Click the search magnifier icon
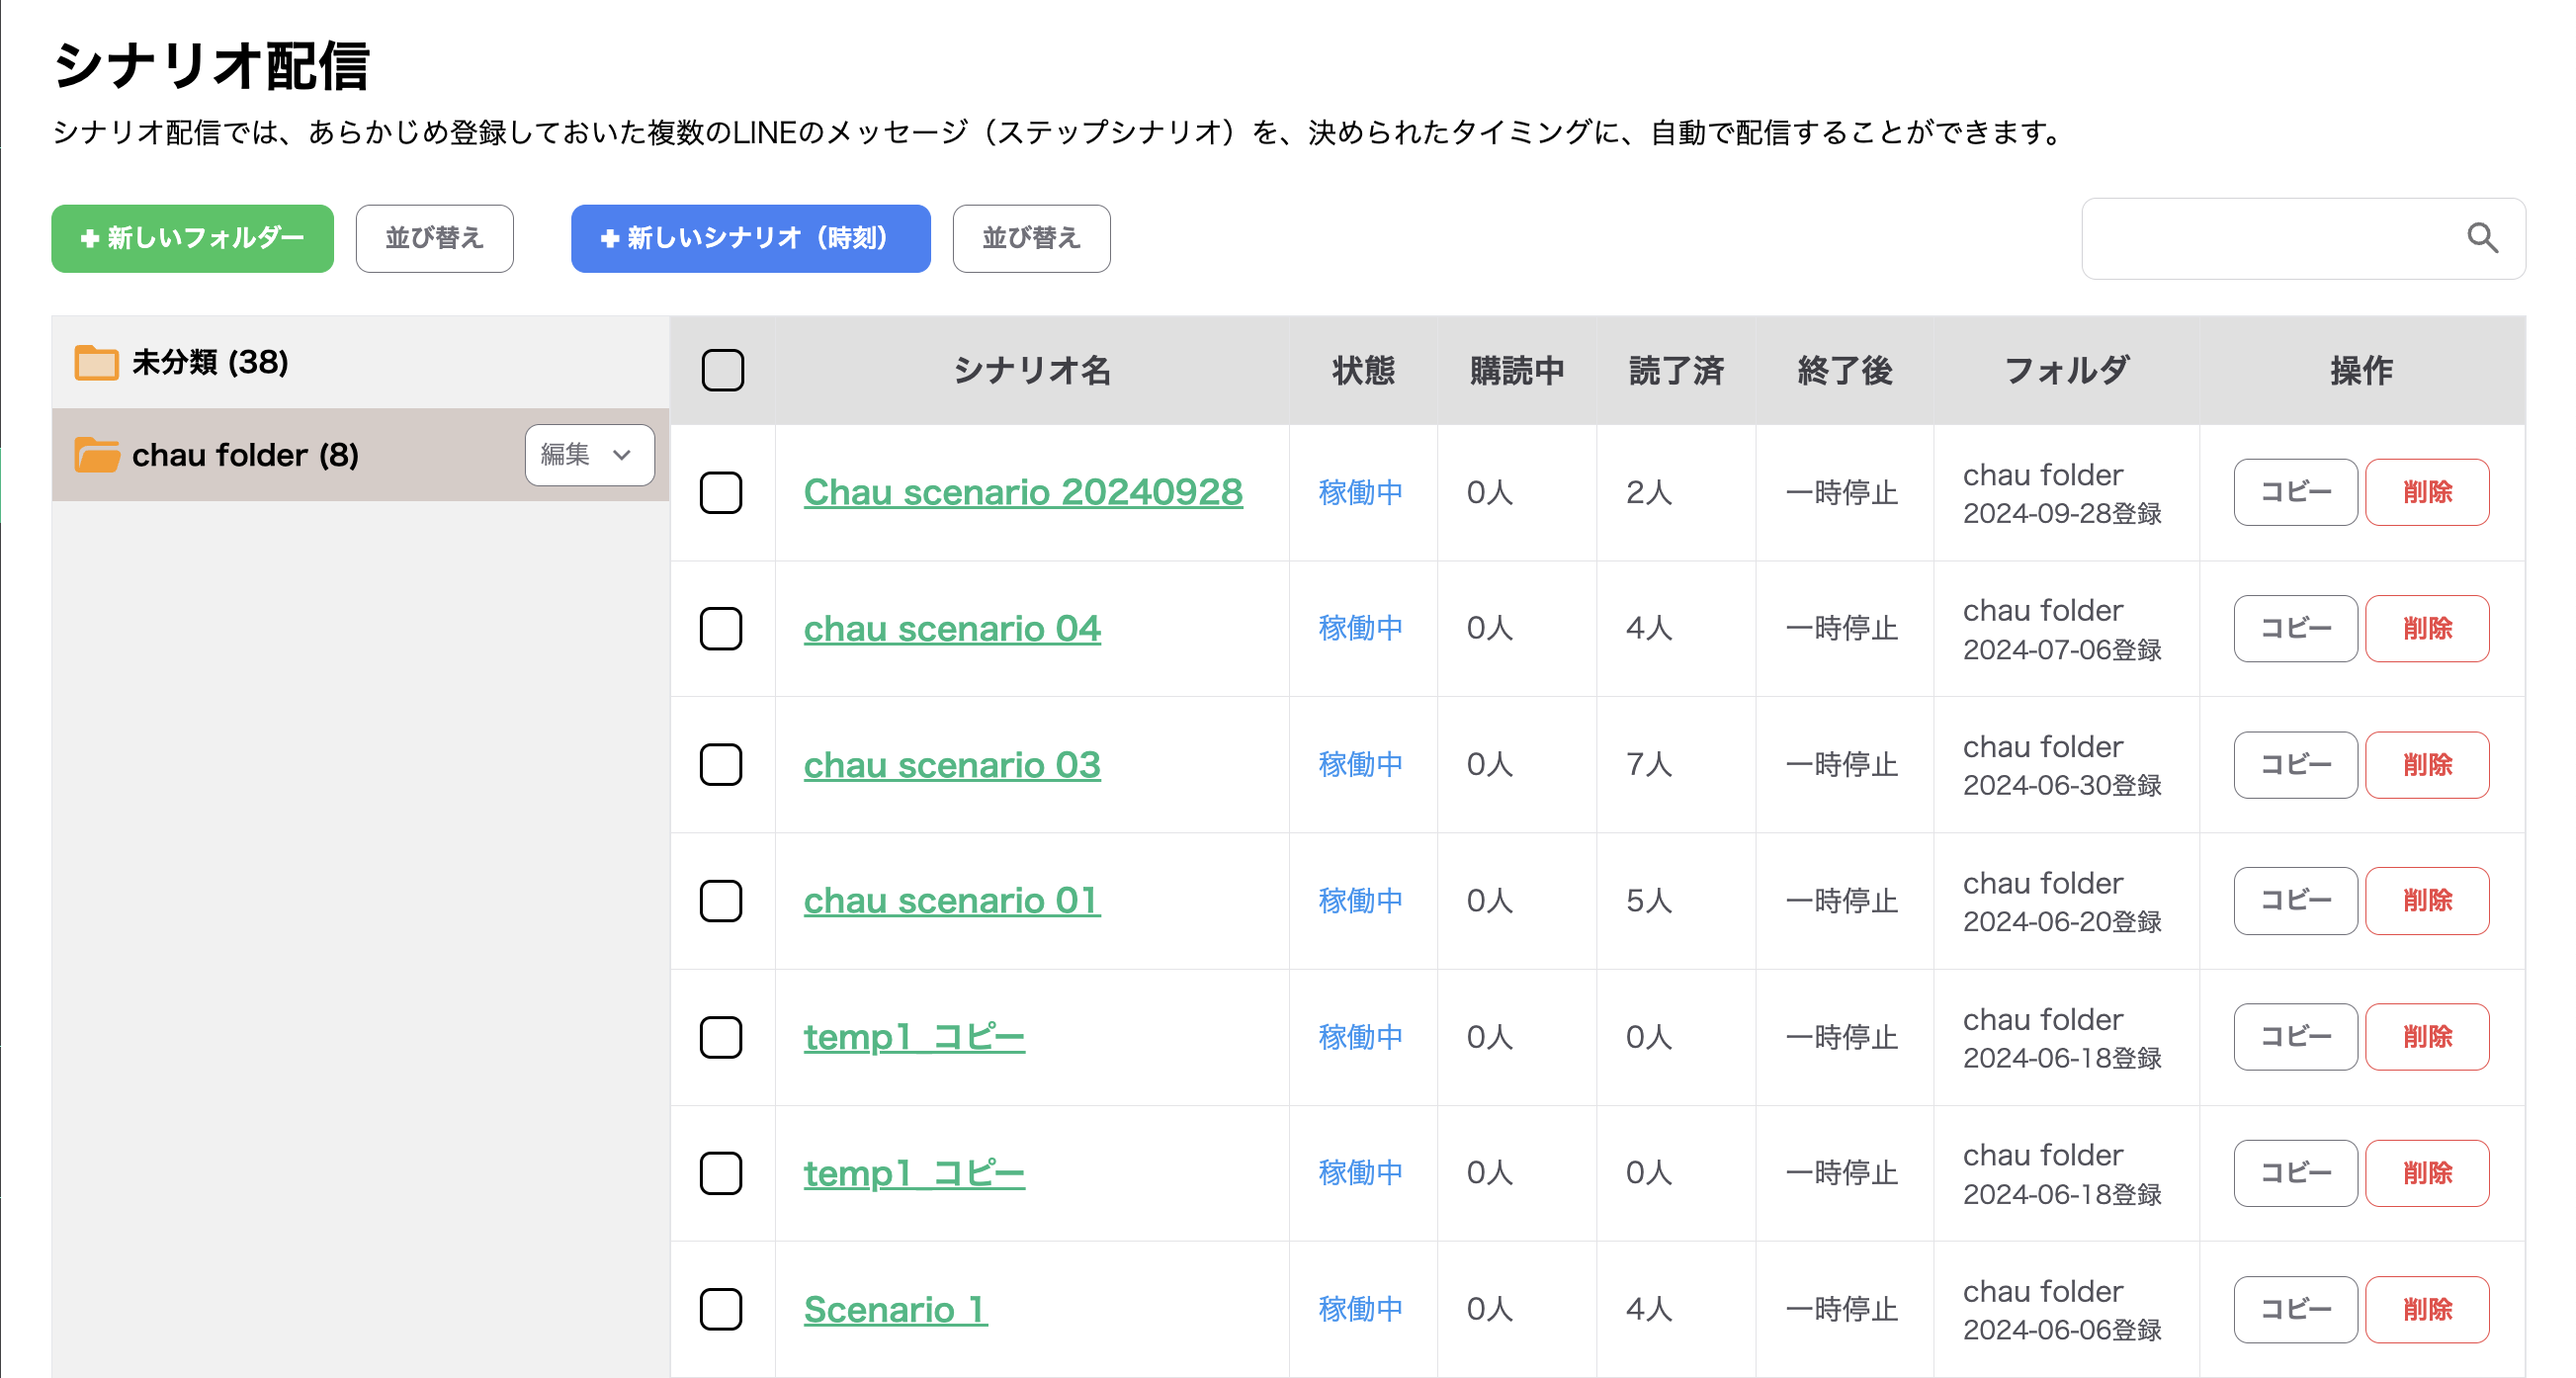The width and height of the screenshot is (2576, 1378). [x=2482, y=238]
